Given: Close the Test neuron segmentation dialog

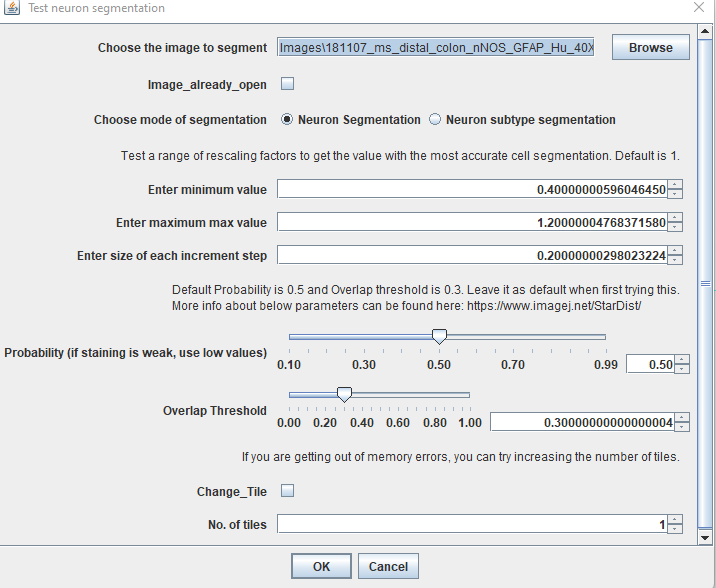Looking at the screenshot, I should click(698, 8).
